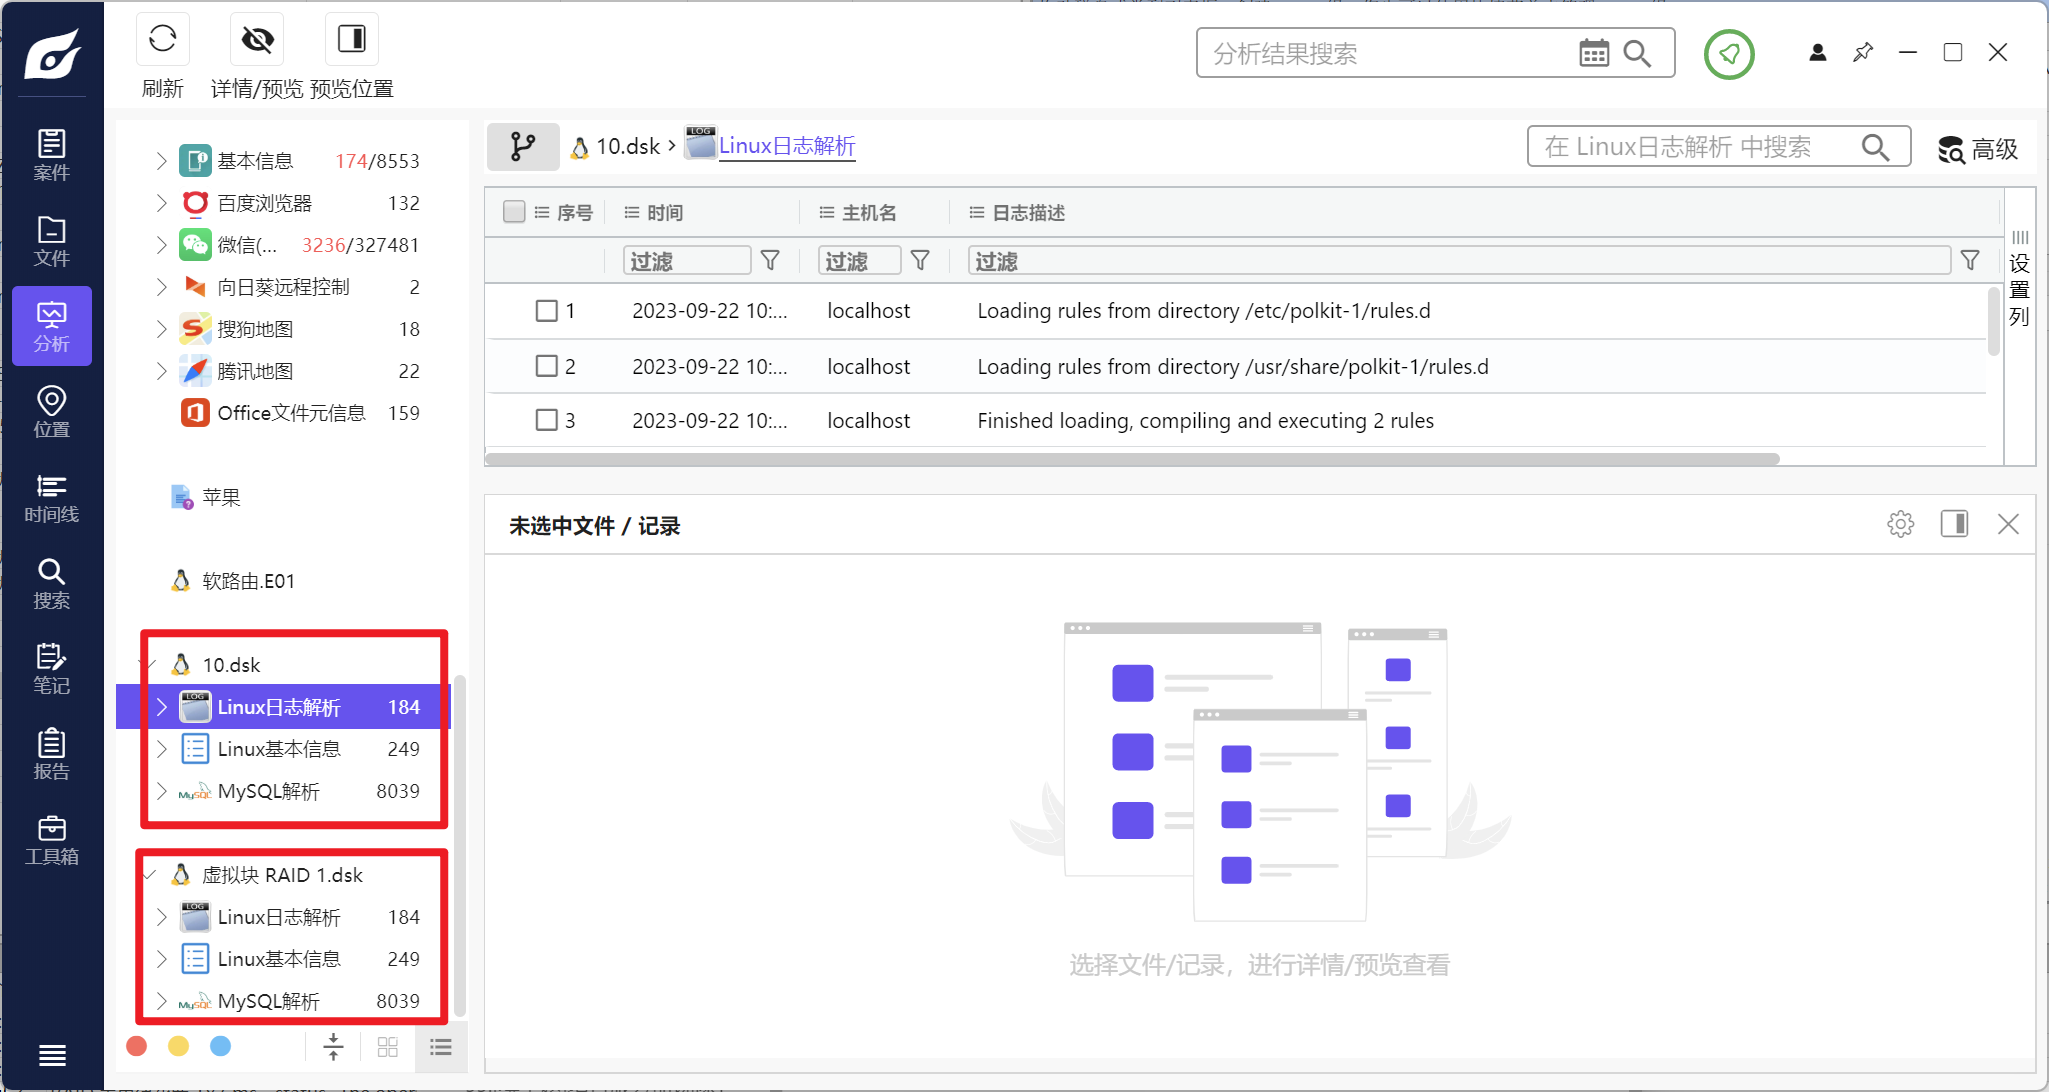Switch tree to grid view icon
The width and height of the screenshot is (2049, 1092).
point(388,1047)
